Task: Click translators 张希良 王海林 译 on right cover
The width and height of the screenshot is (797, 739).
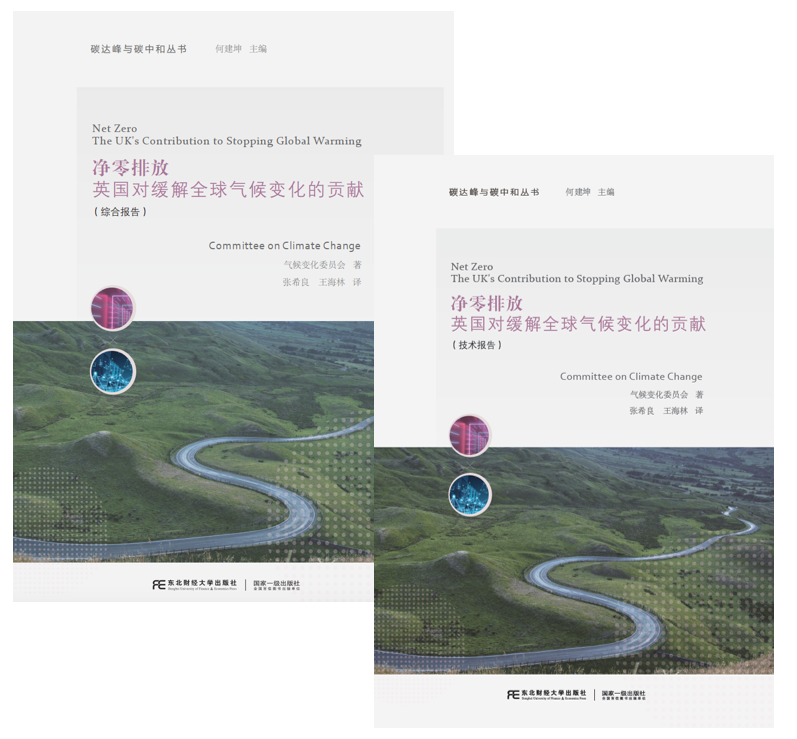Action: (x=666, y=411)
